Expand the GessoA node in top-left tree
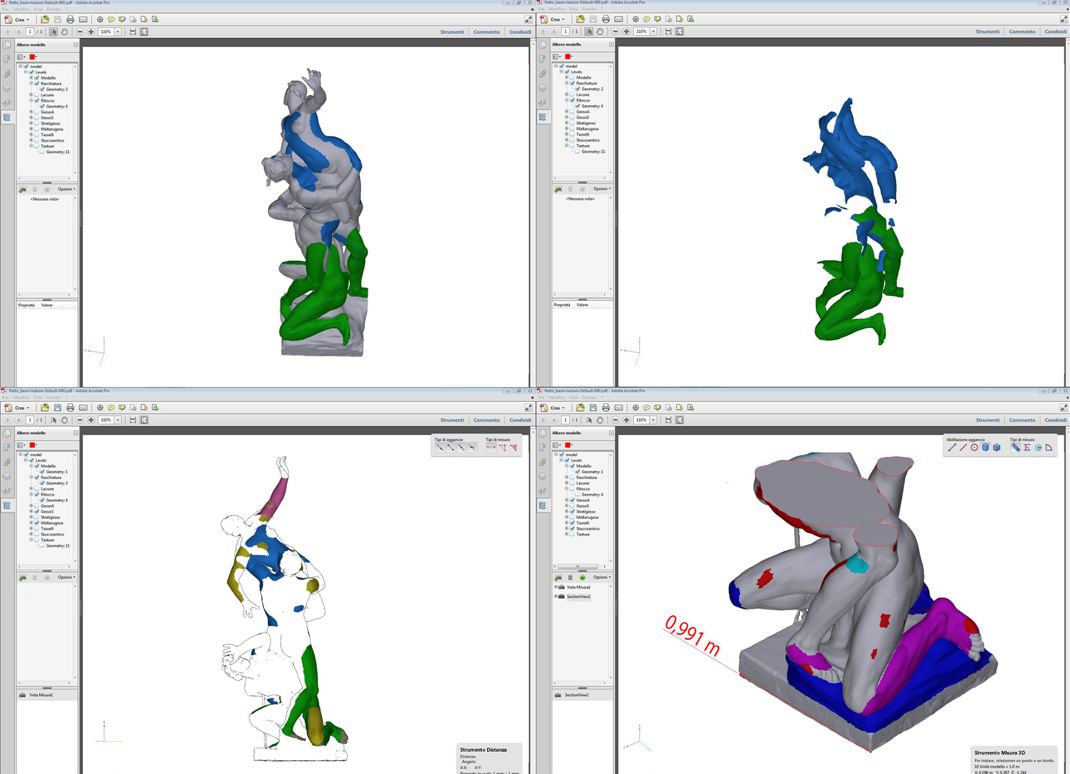This screenshot has width=1070, height=774. (x=31, y=111)
